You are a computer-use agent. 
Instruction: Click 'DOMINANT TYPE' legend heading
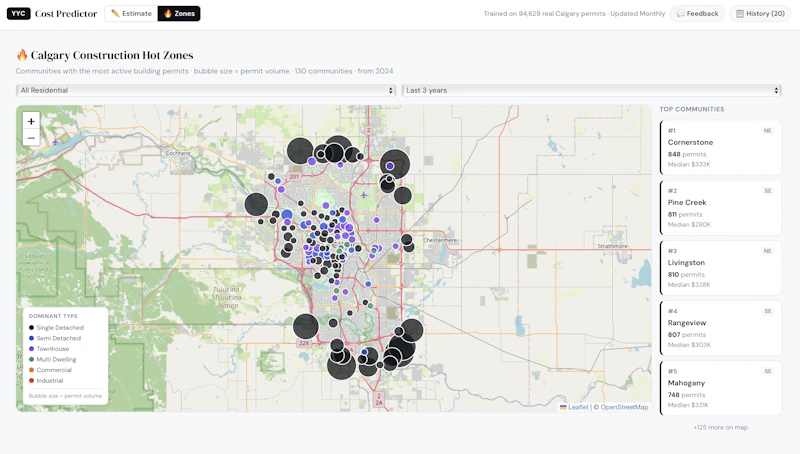pyautogui.click(x=53, y=316)
